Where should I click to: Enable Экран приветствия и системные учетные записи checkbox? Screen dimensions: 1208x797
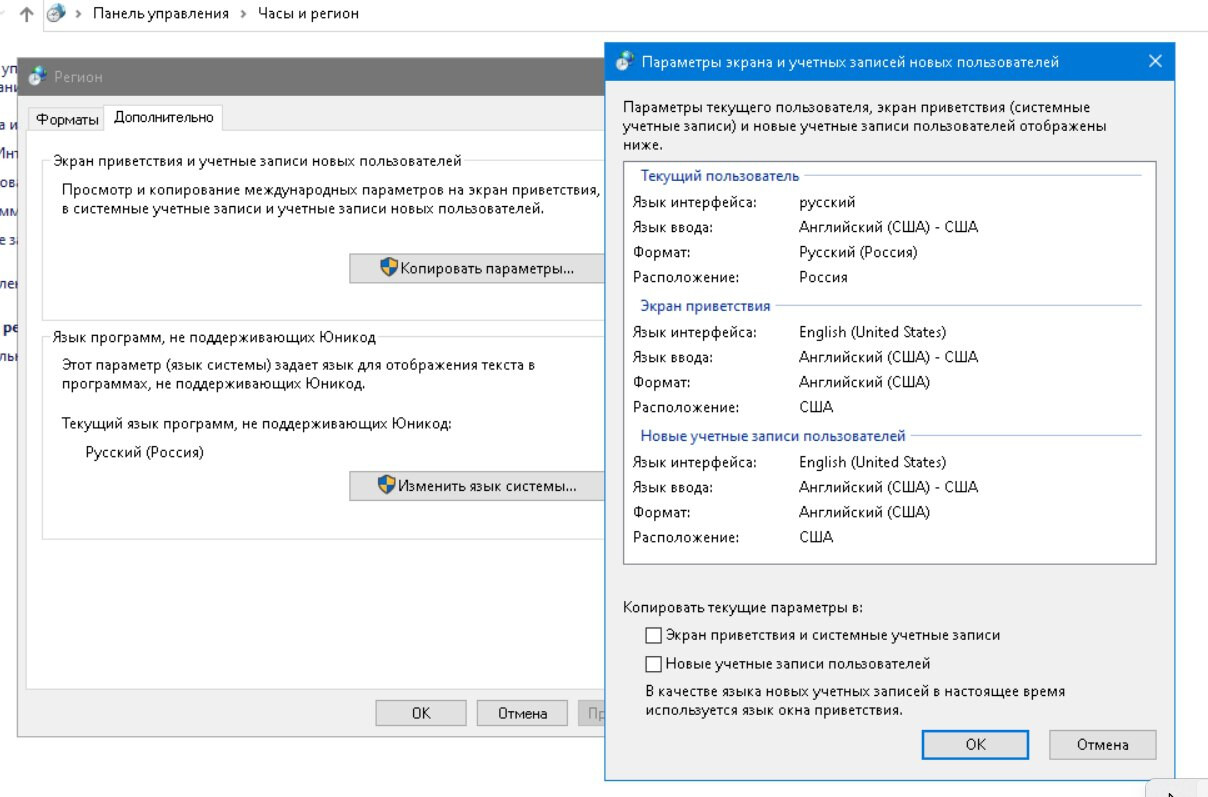point(654,635)
